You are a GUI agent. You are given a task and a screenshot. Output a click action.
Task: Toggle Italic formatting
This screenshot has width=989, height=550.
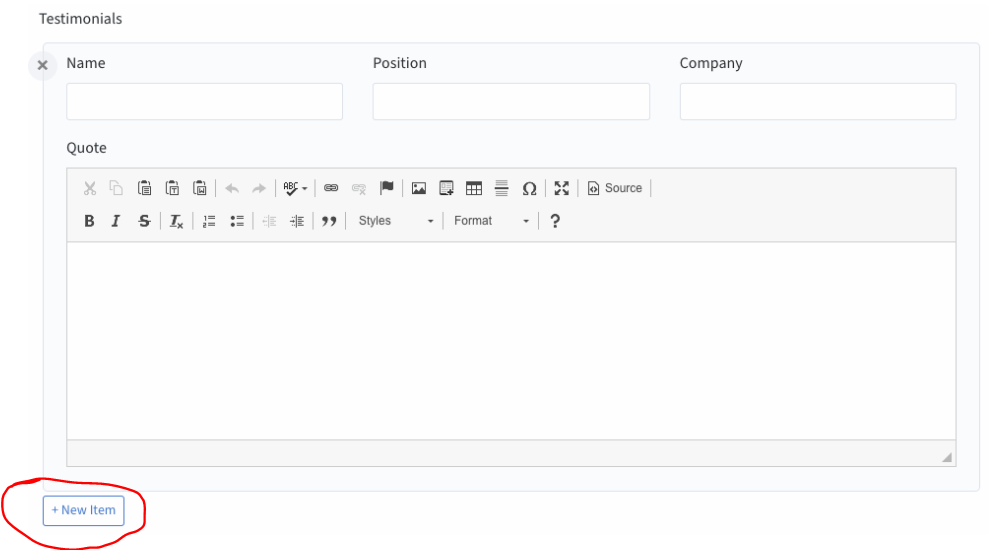pyautogui.click(x=116, y=221)
